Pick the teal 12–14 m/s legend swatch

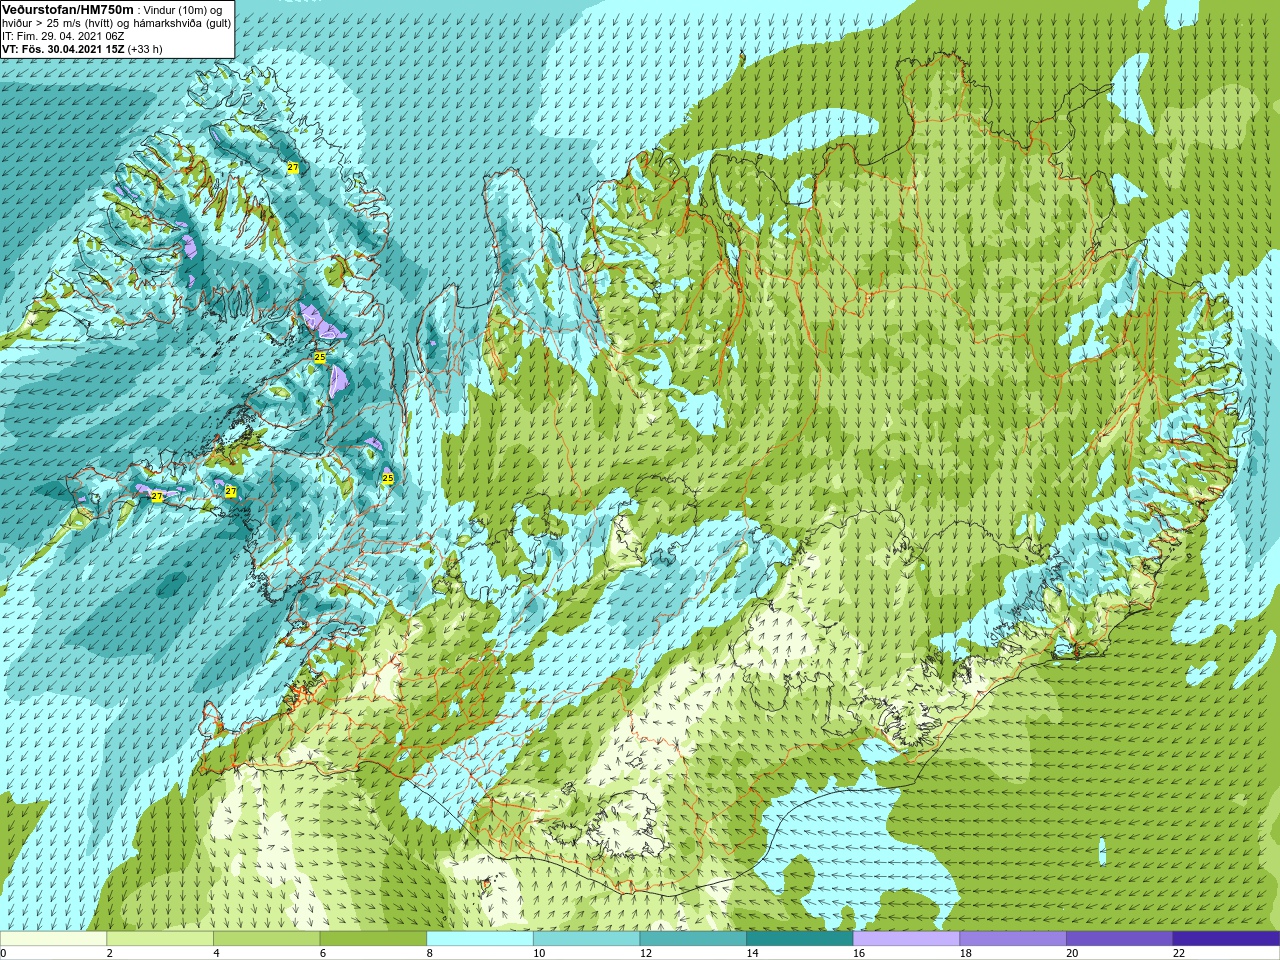click(693, 939)
